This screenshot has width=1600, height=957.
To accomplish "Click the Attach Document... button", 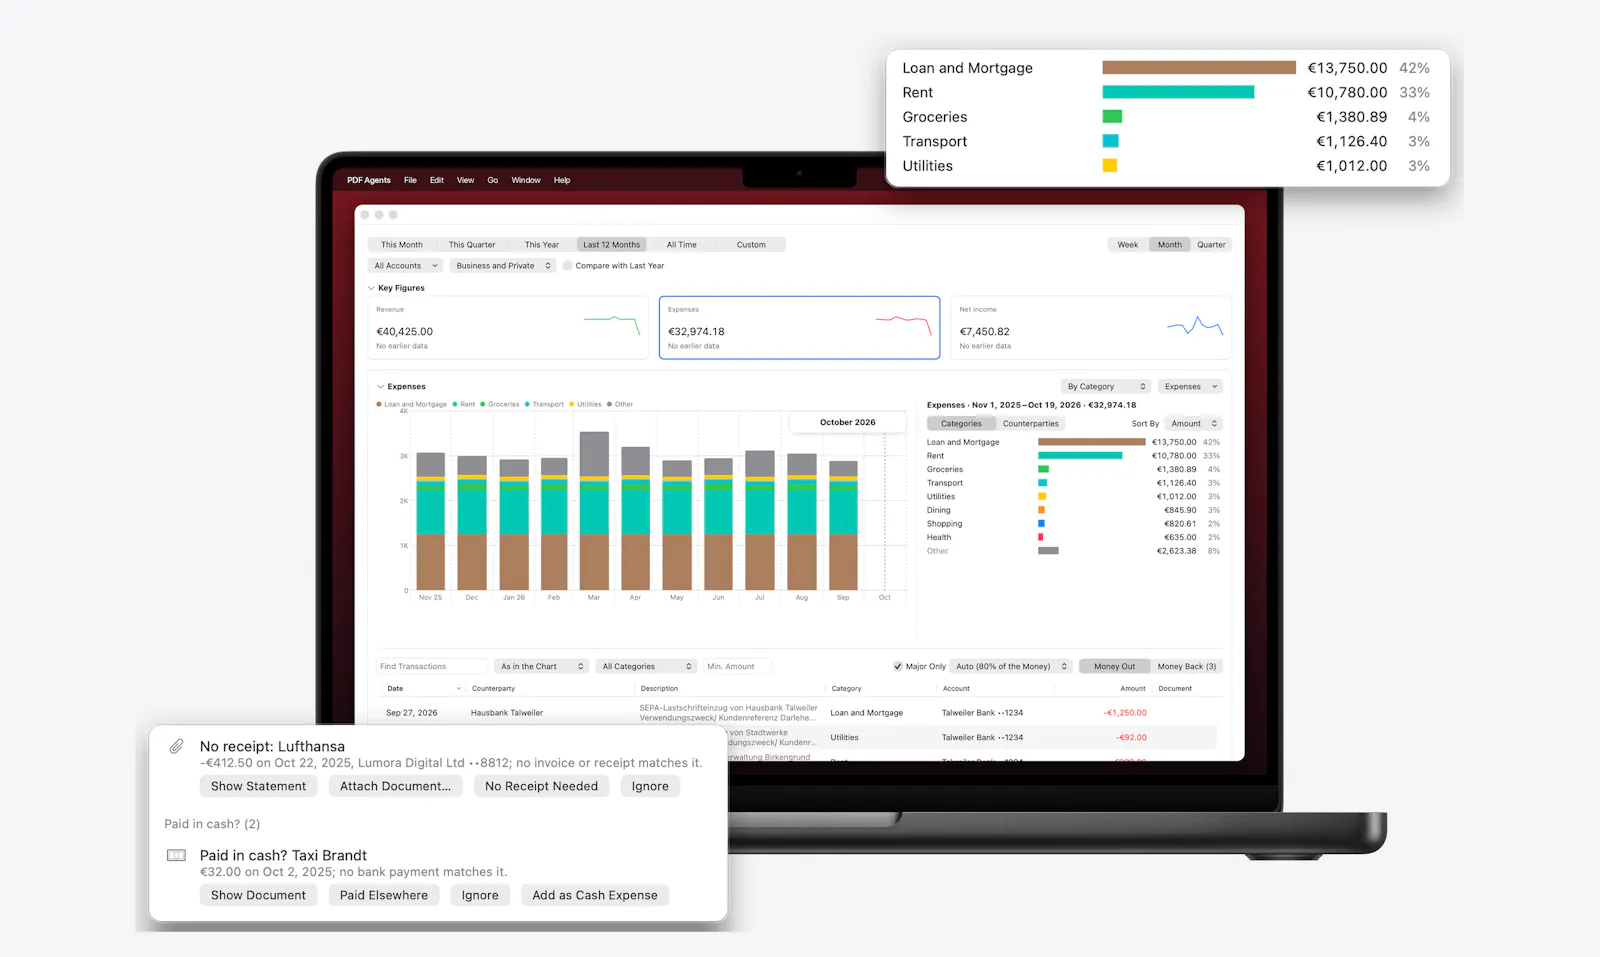I will point(395,786).
